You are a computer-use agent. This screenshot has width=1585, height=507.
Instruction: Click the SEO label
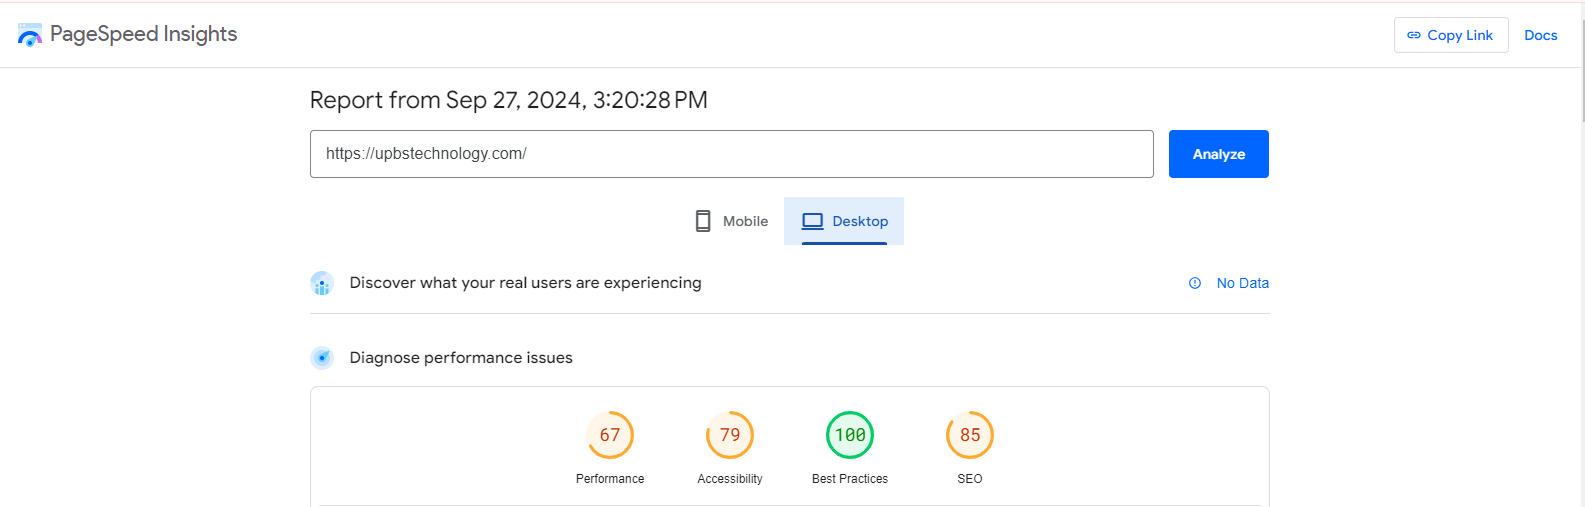970,479
